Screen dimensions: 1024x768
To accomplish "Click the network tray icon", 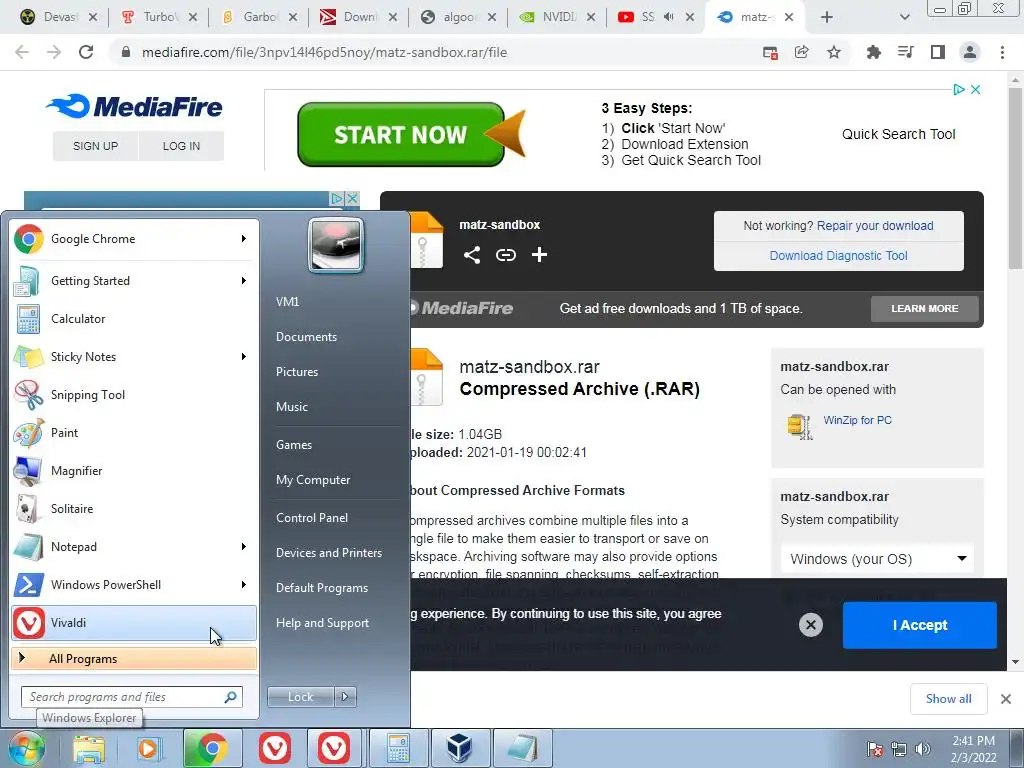I will pos(899,749).
